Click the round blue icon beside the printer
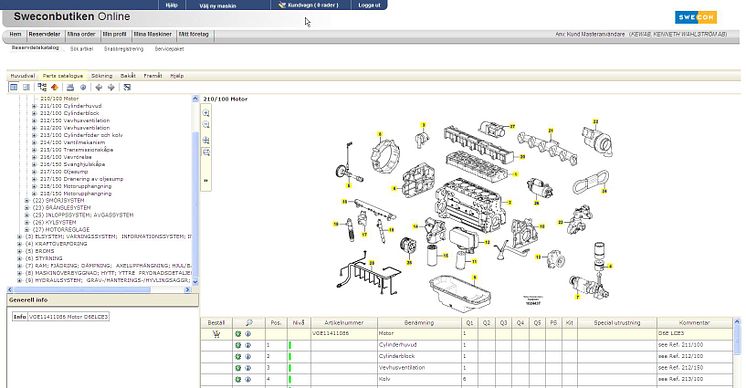The height and width of the screenshot is (388, 746). [x=83, y=87]
